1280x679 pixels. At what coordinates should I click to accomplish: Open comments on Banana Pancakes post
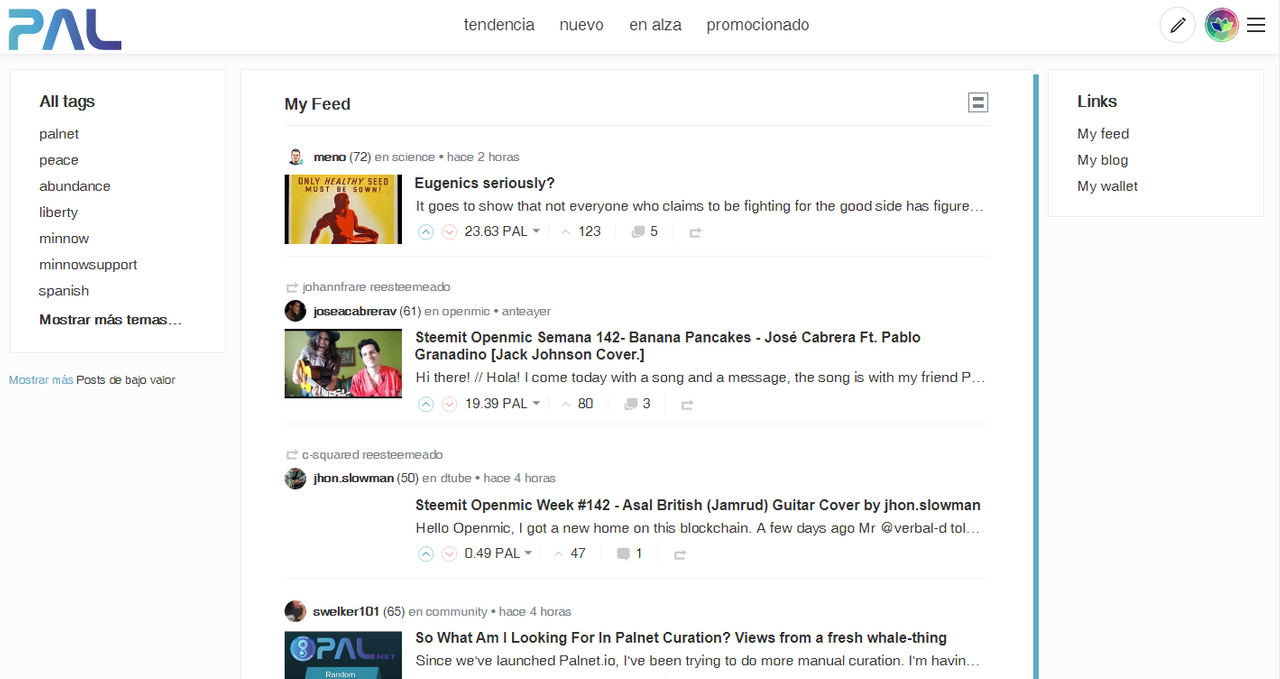click(637, 404)
